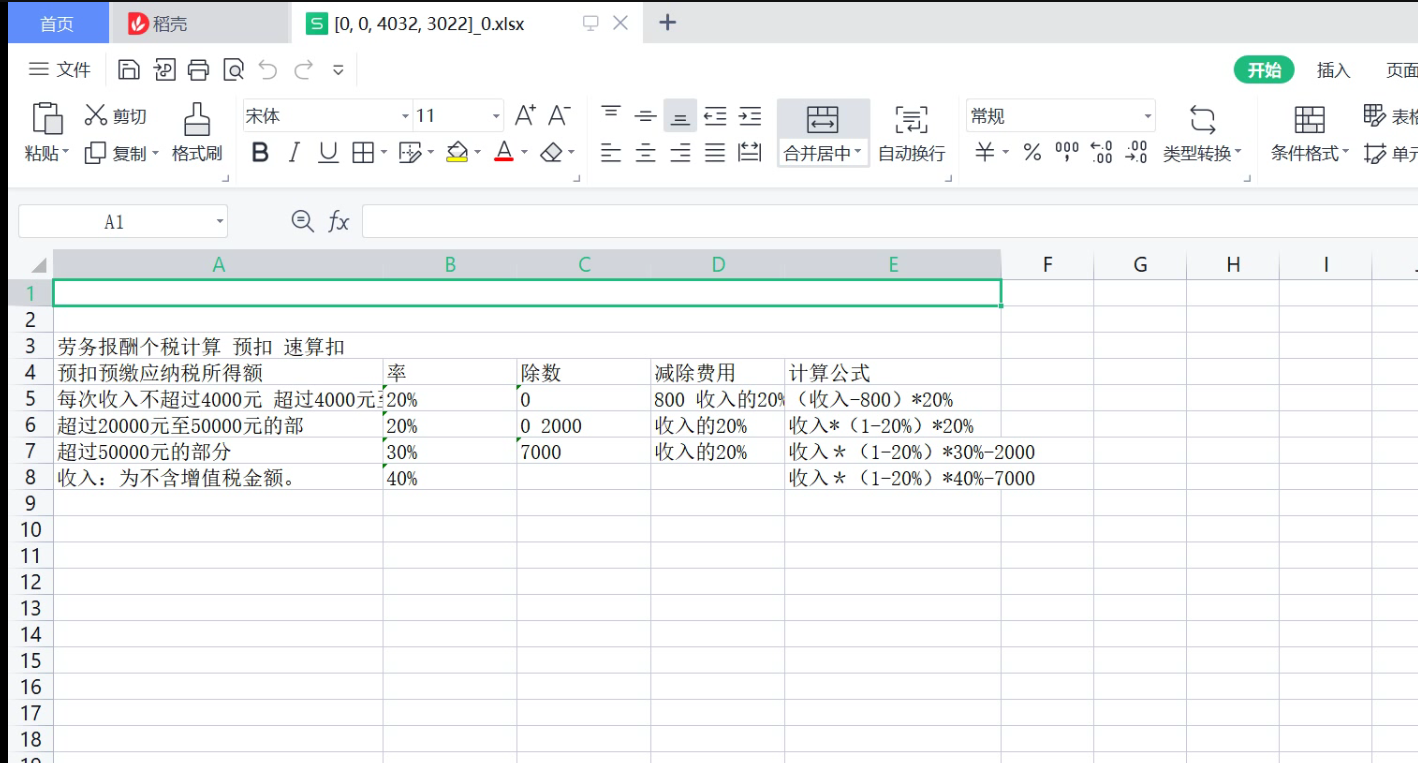The image size is (1418, 763).
Task: Open the 常规 number format dropdown
Action: [x=1148, y=116]
